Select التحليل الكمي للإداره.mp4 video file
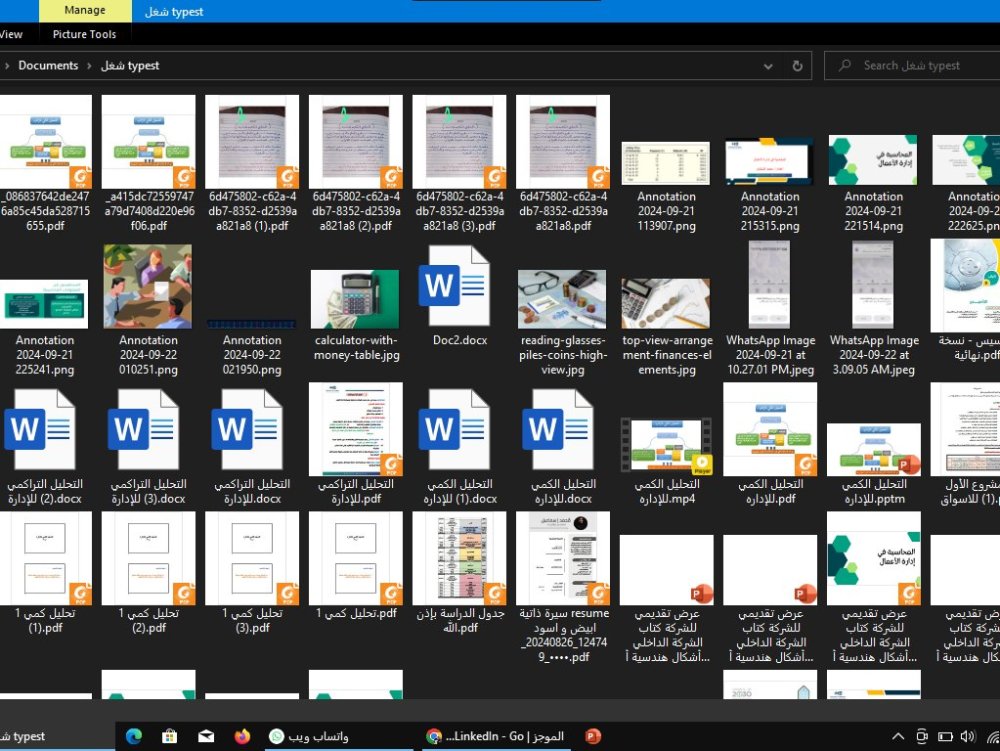Image resolution: width=1000 pixels, height=751 pixels. click(x=666, y=462)
